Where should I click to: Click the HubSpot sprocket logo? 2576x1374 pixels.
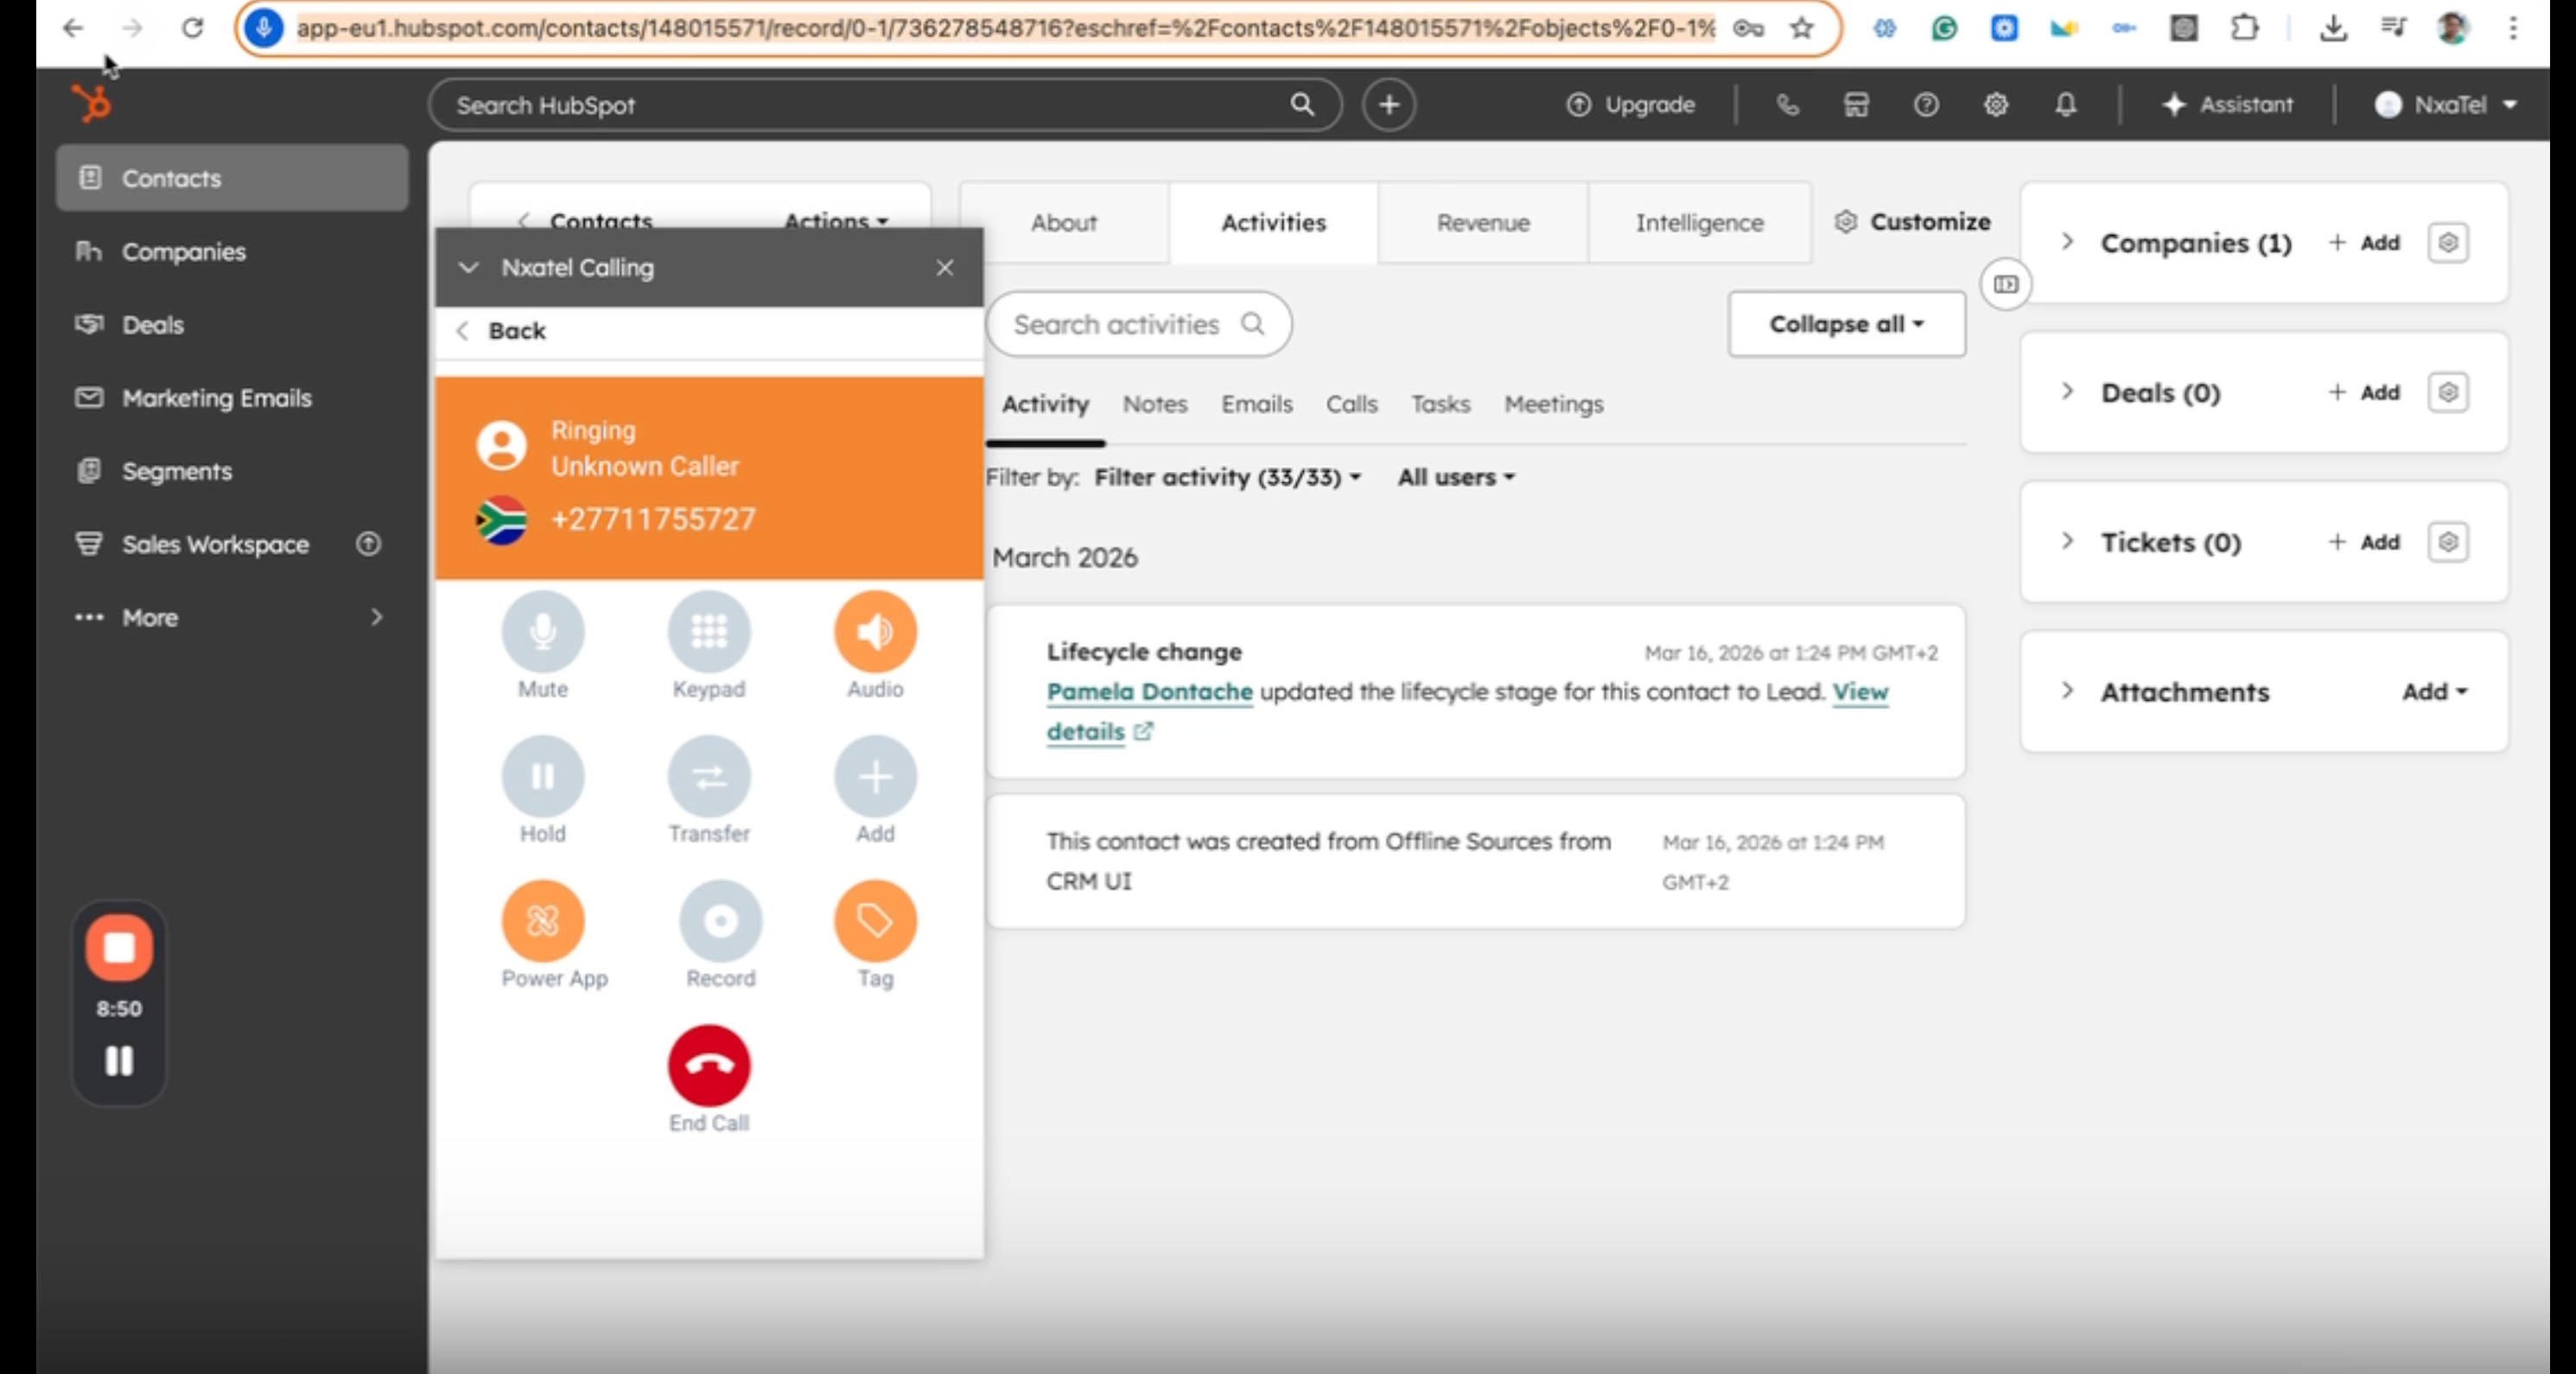(x=92, y=104)
